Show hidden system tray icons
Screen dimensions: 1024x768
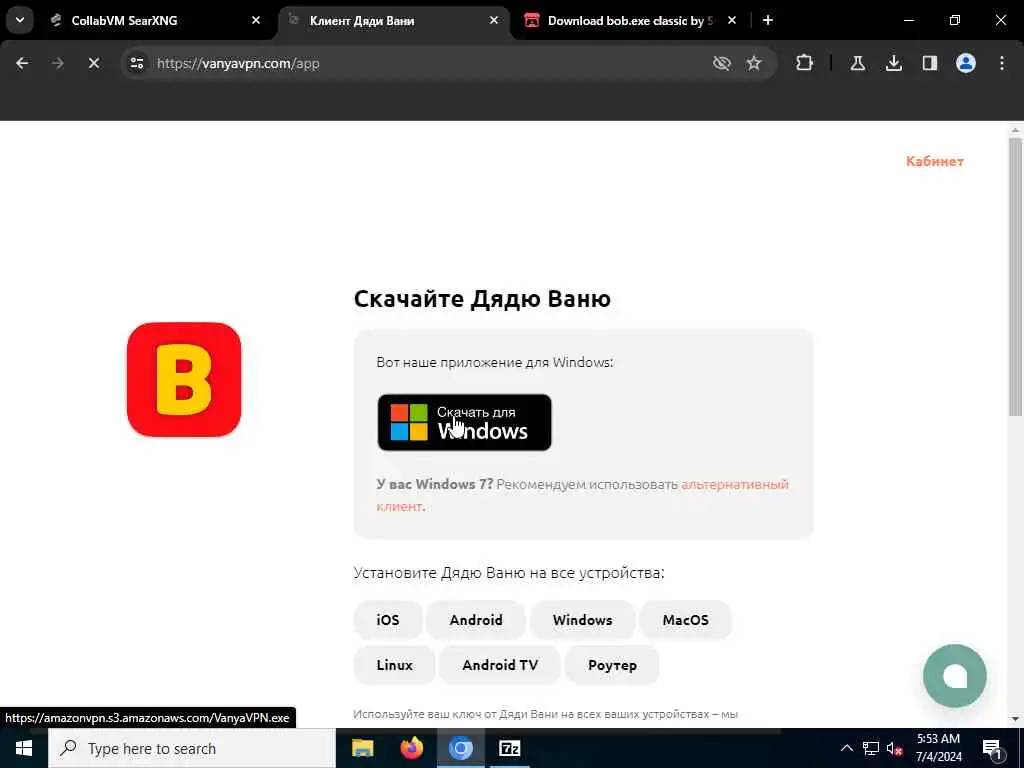pyautogui.click(x=846, y=748)
